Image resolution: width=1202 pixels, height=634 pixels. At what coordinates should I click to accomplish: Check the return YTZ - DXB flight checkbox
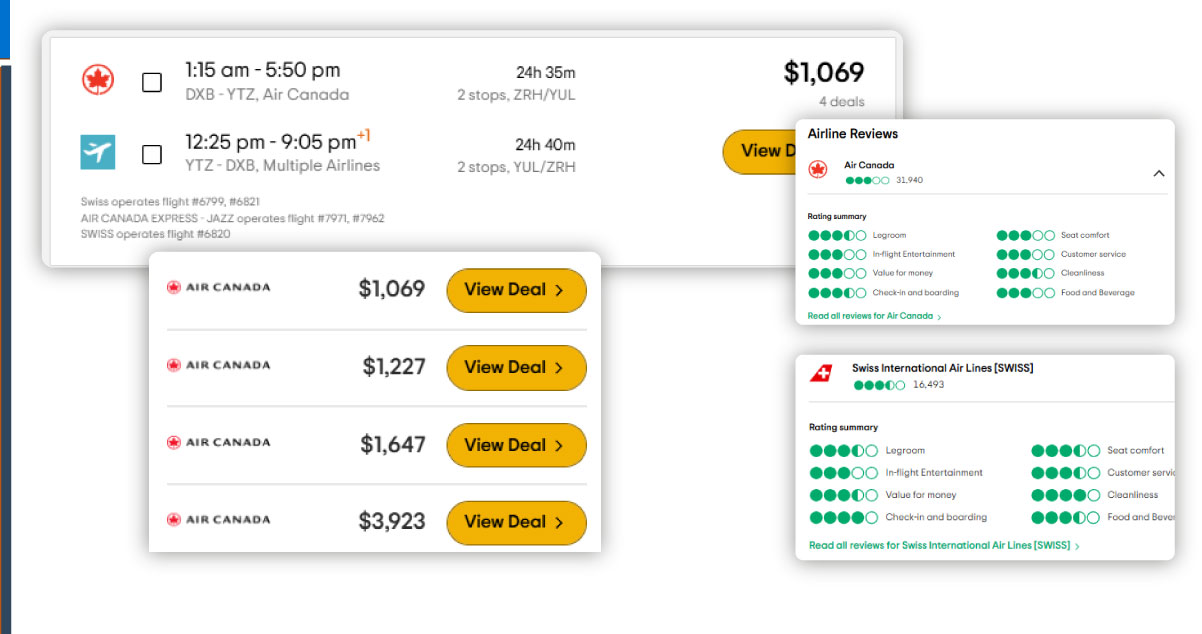[x=151, y=154]
